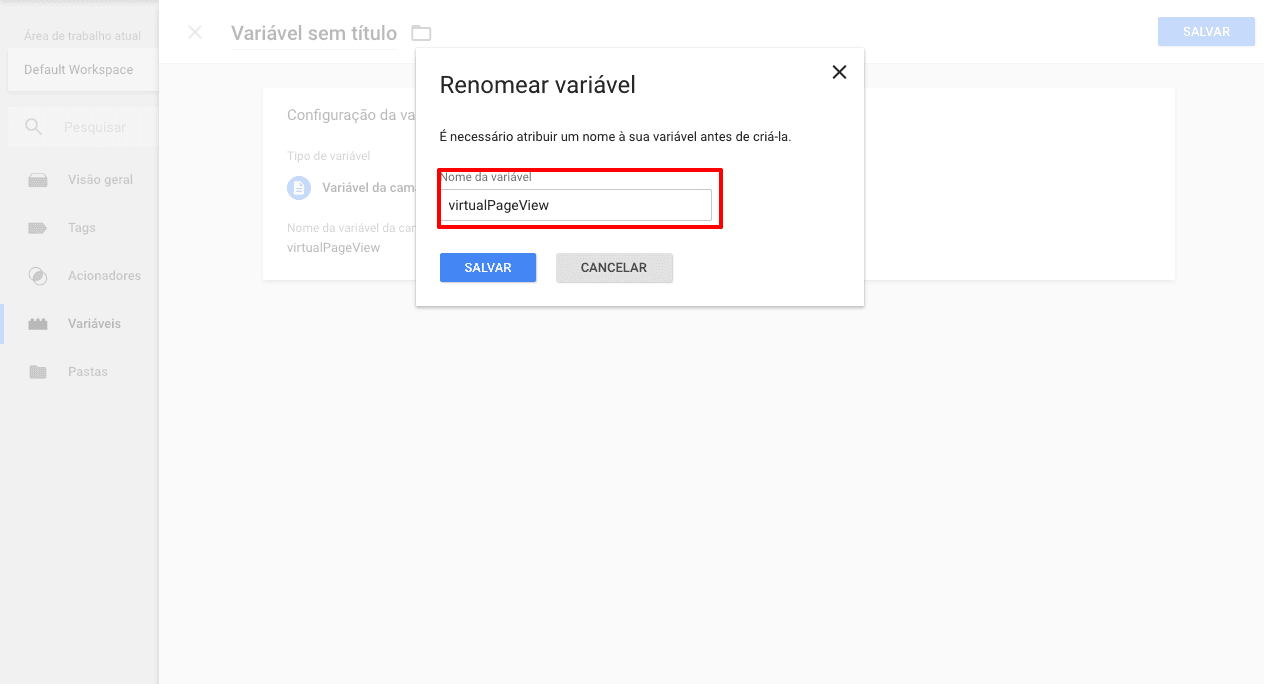Close the Renomear variável dialog

[x=839, y=71]
